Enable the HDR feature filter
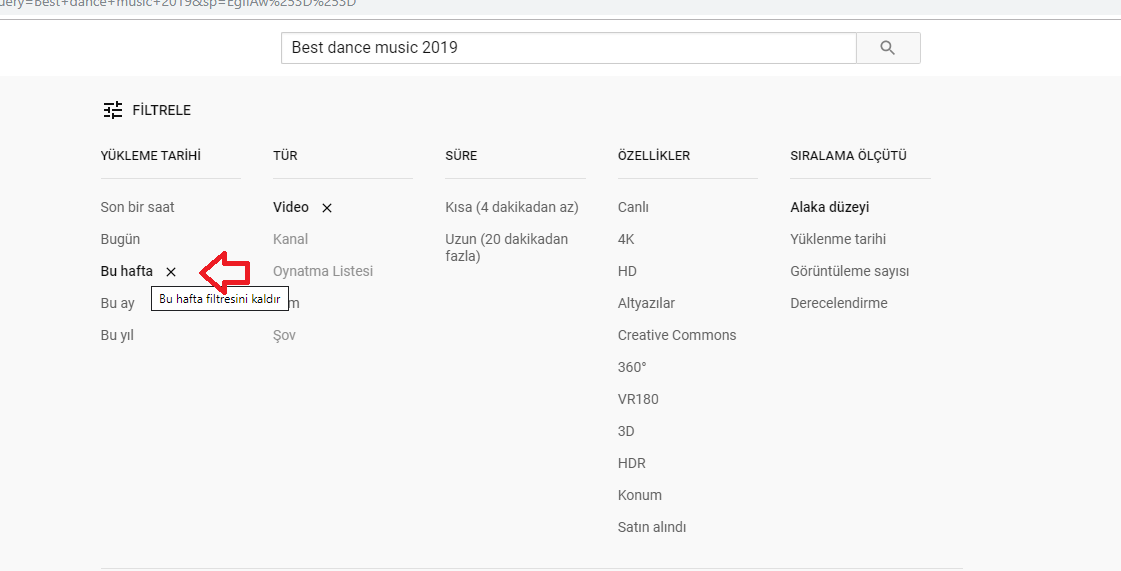Image resolution: width=1121 pixels, height=571 pixels. 632,463
